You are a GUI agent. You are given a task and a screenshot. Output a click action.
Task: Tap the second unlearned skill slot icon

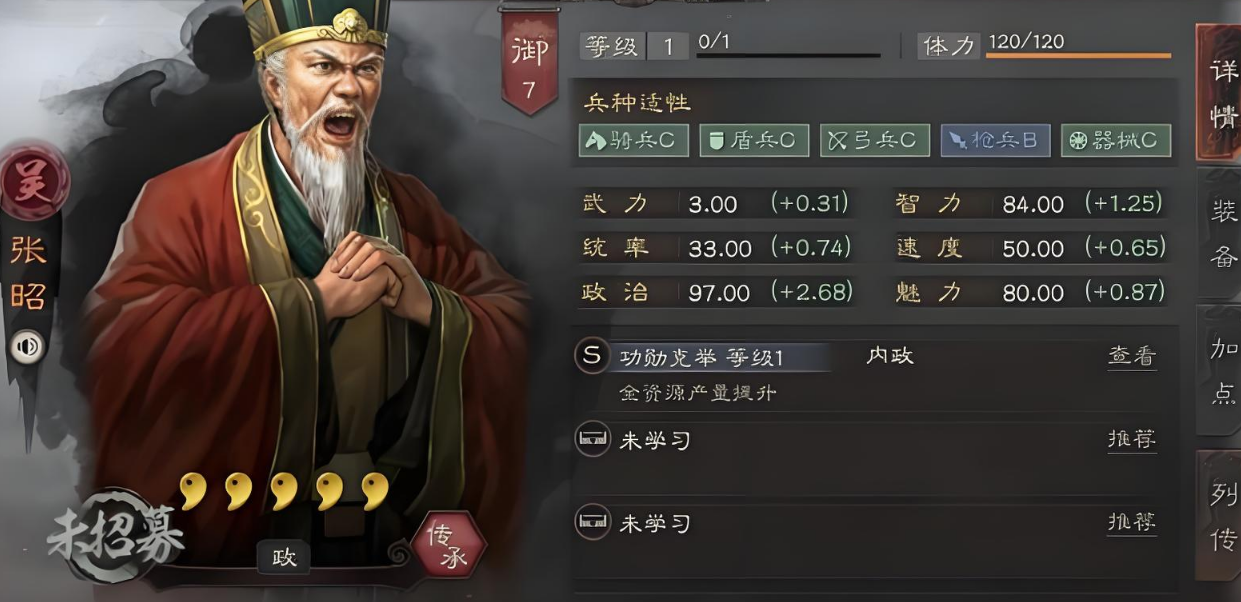[x=593, y=522]
